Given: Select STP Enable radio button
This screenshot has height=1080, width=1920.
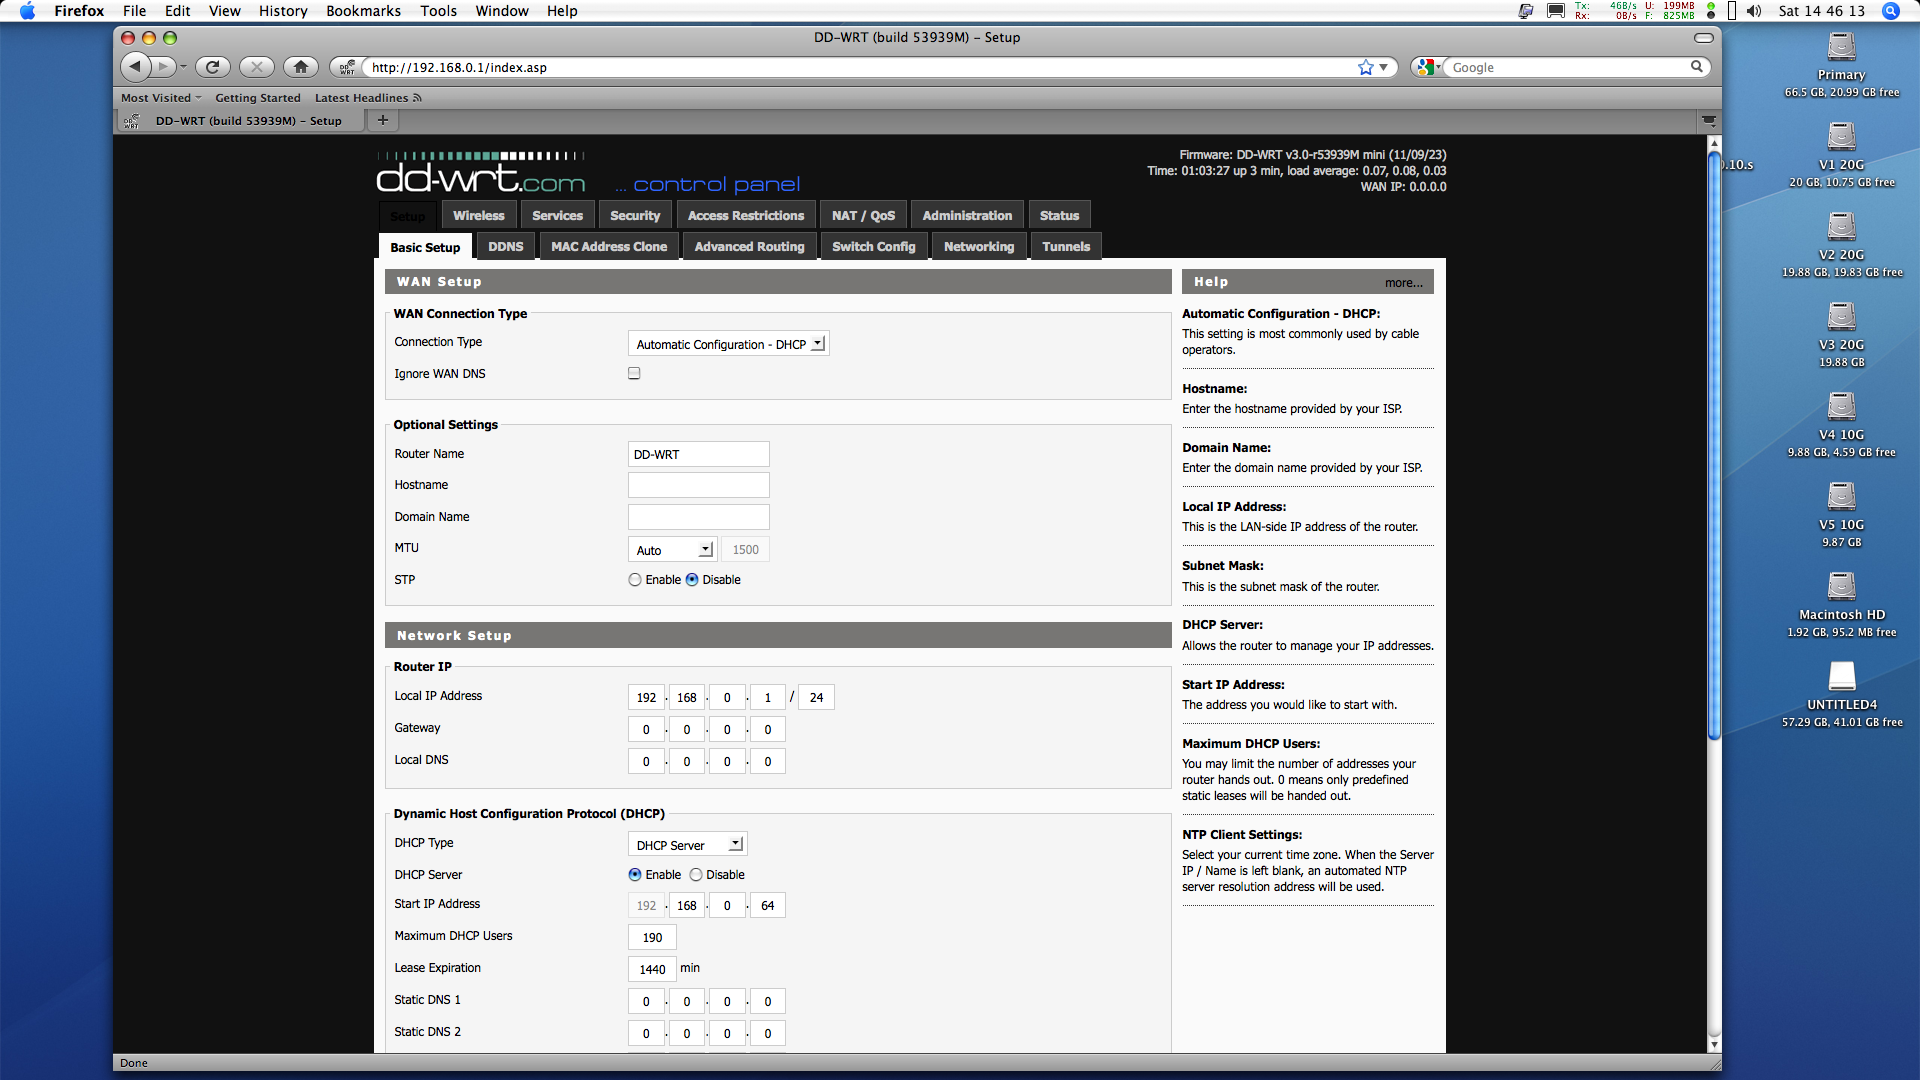Looking at the screenshot, I should (635, 579).
